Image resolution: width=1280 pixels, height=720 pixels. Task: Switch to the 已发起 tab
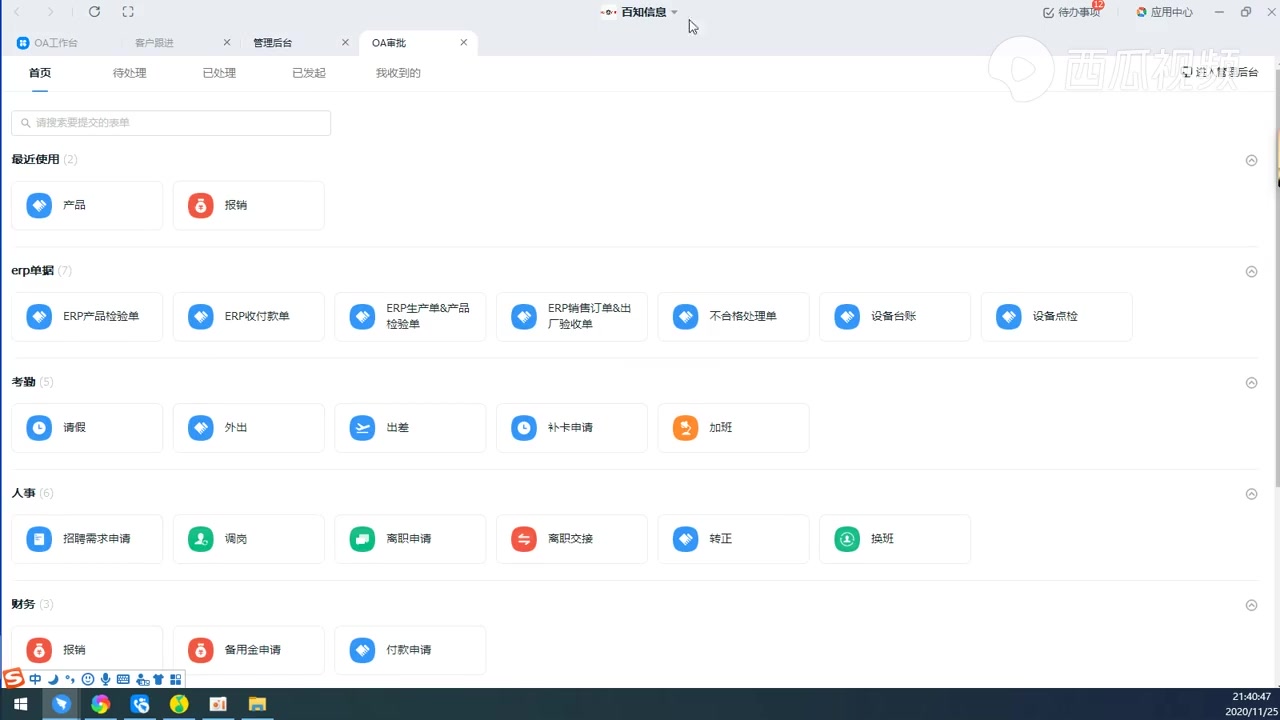tap(309, 73)
